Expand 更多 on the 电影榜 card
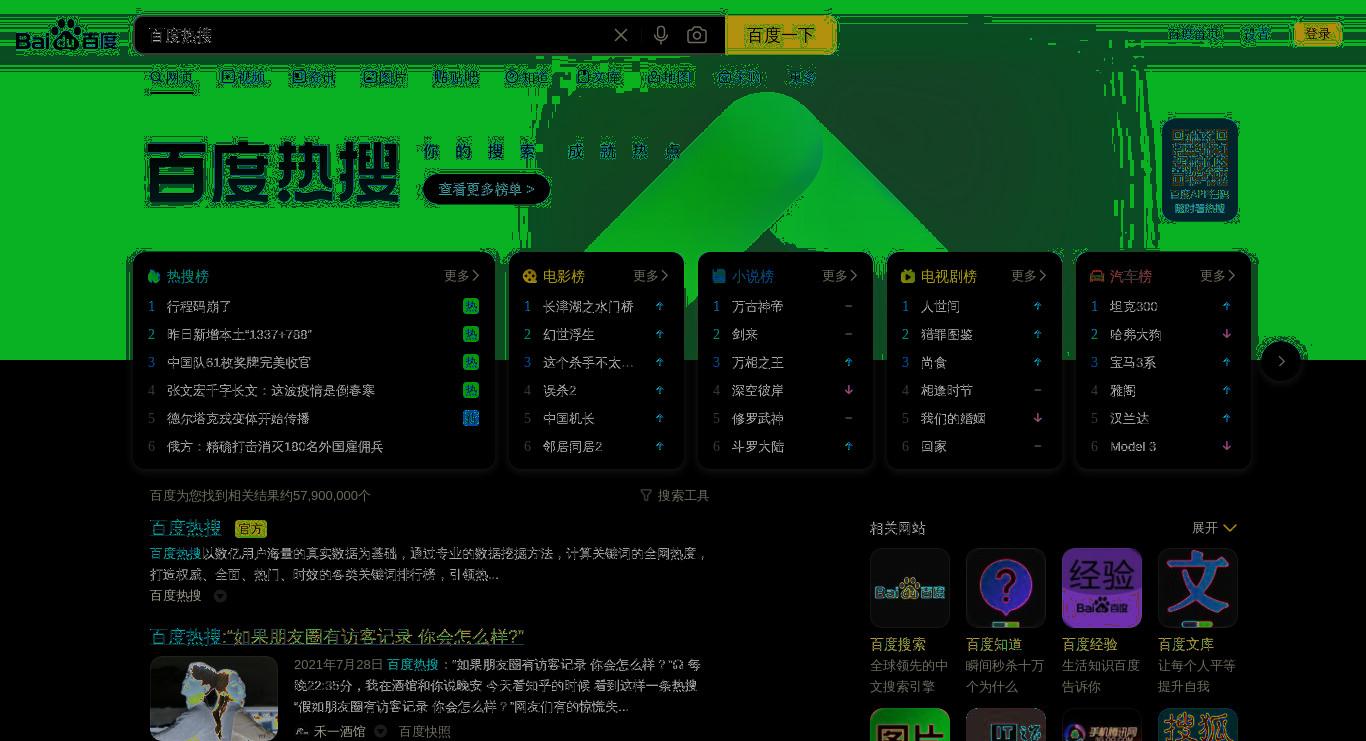The width and height of the screenshot is (1366, 741). pos(651,276)
